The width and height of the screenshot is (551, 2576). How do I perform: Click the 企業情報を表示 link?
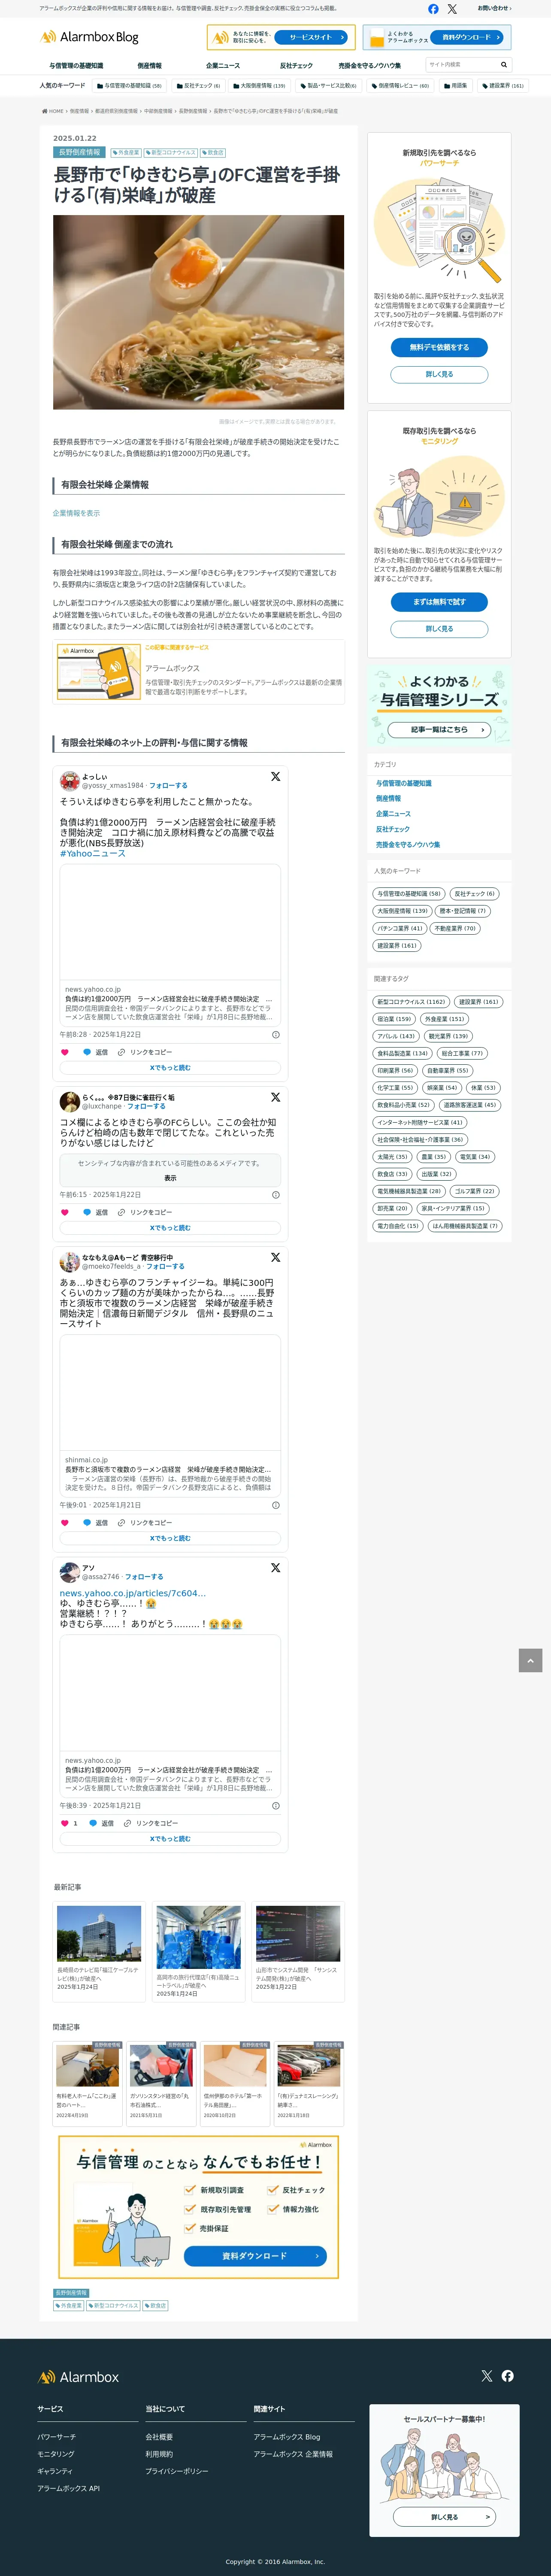click(x=76, y=513)
